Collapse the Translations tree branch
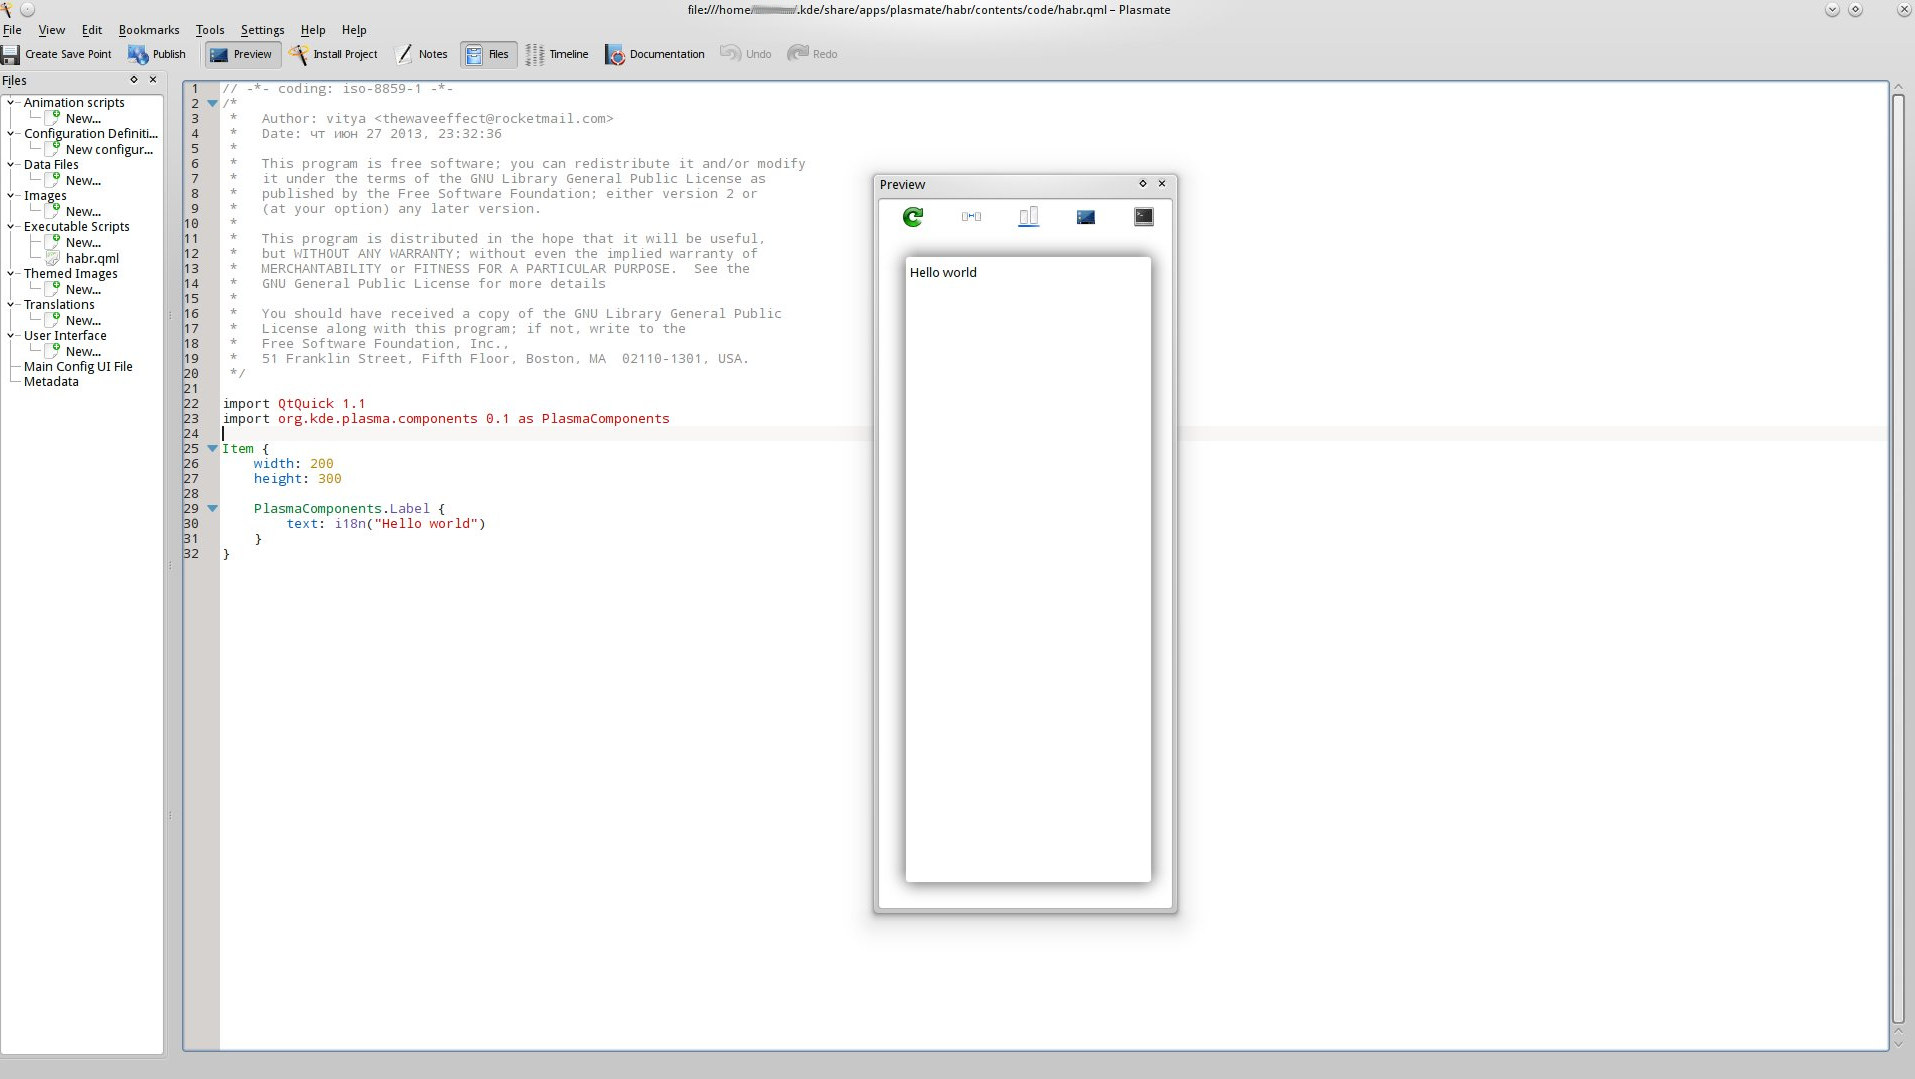Screen dimensions: 1915x1079 [x=10, y=304]
